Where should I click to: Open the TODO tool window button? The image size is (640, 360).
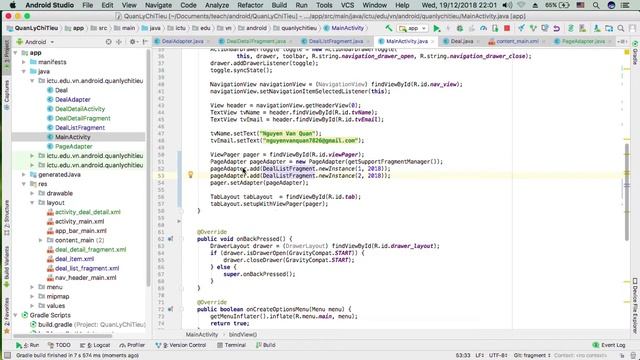tap(60, 345)
